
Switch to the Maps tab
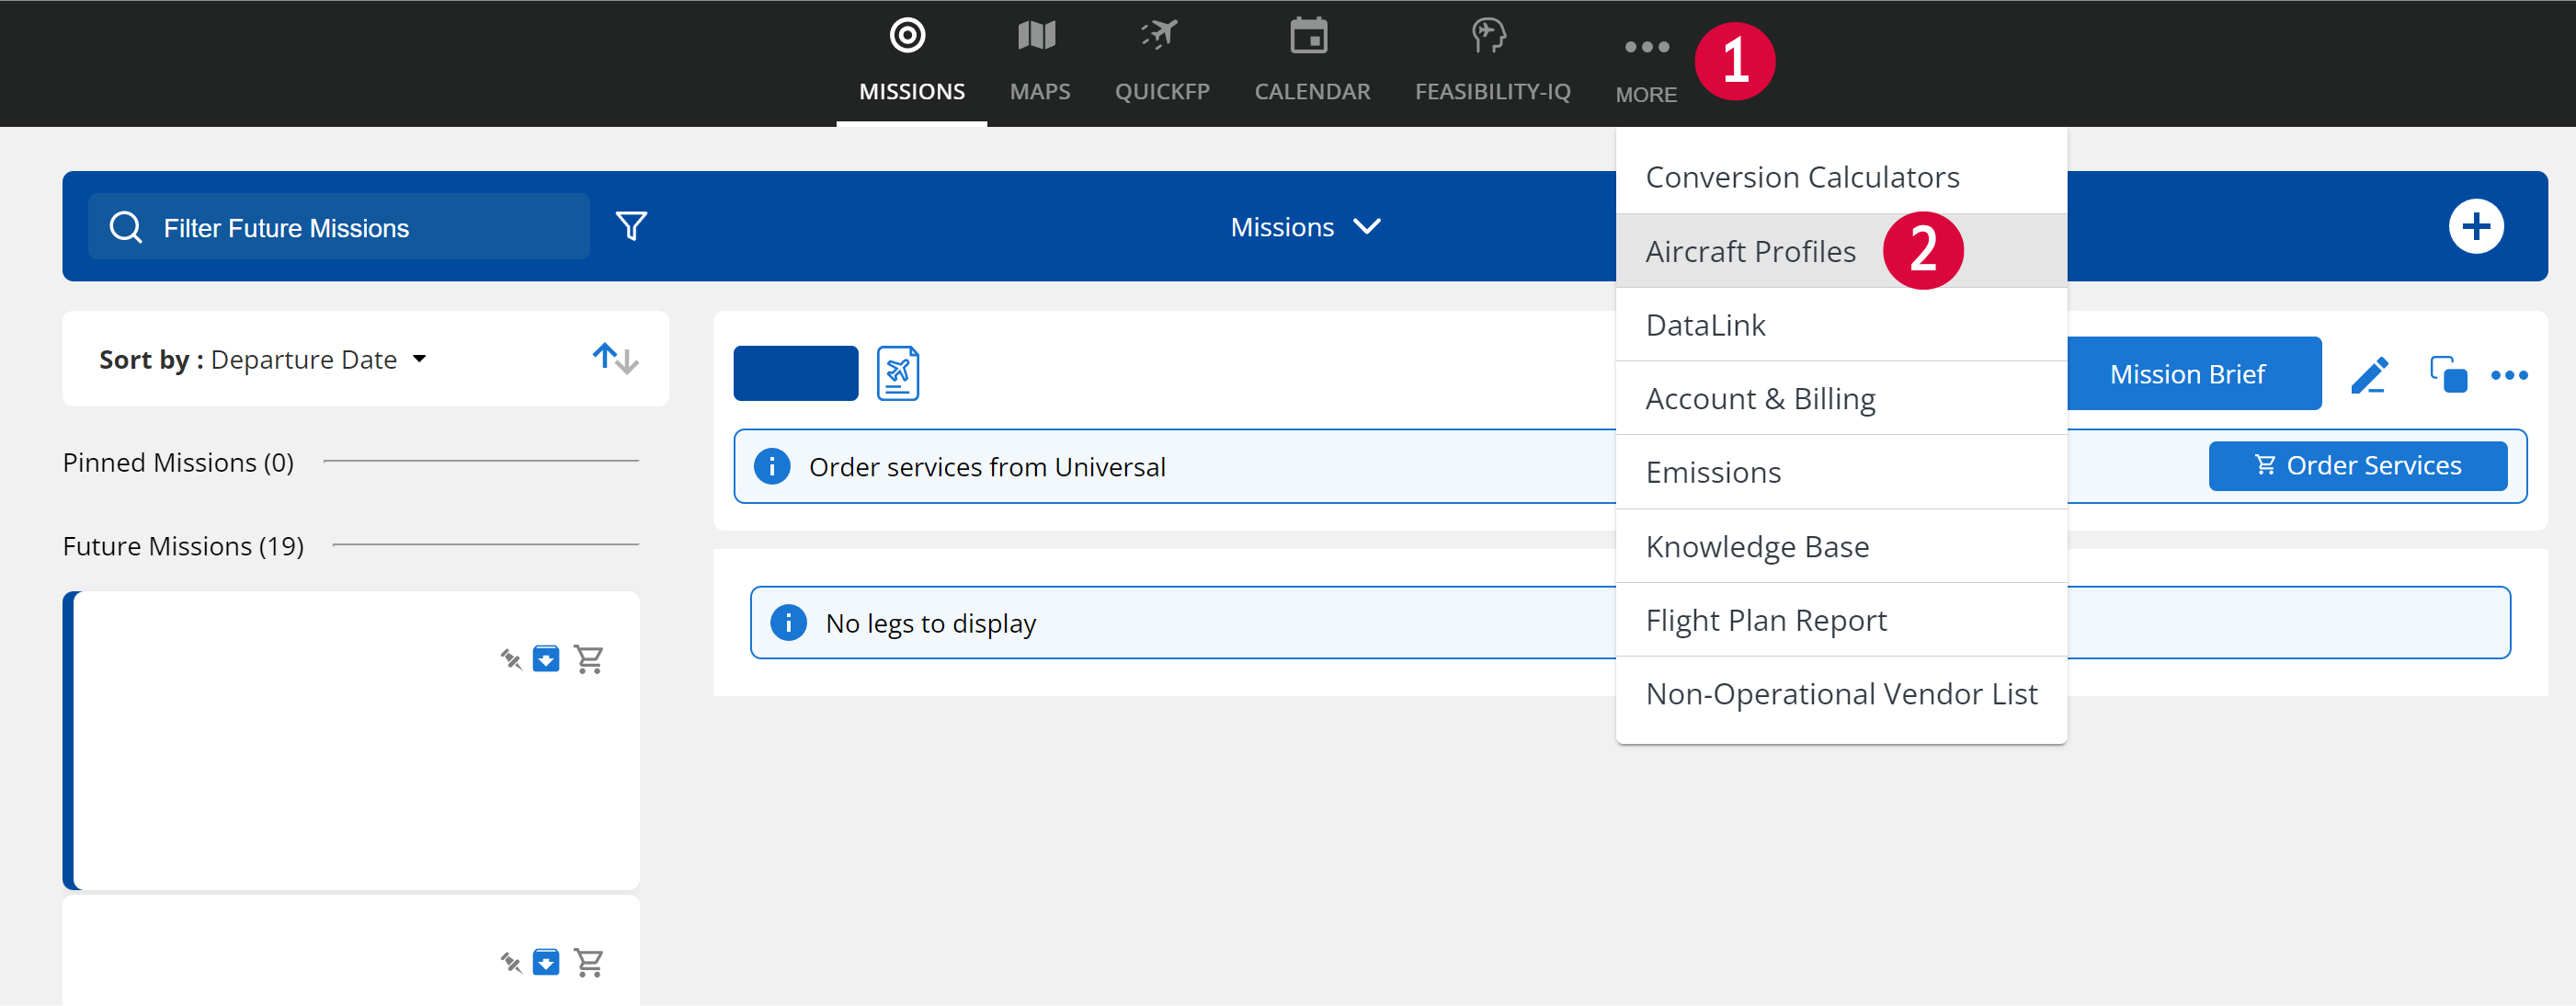[1039, 62]
